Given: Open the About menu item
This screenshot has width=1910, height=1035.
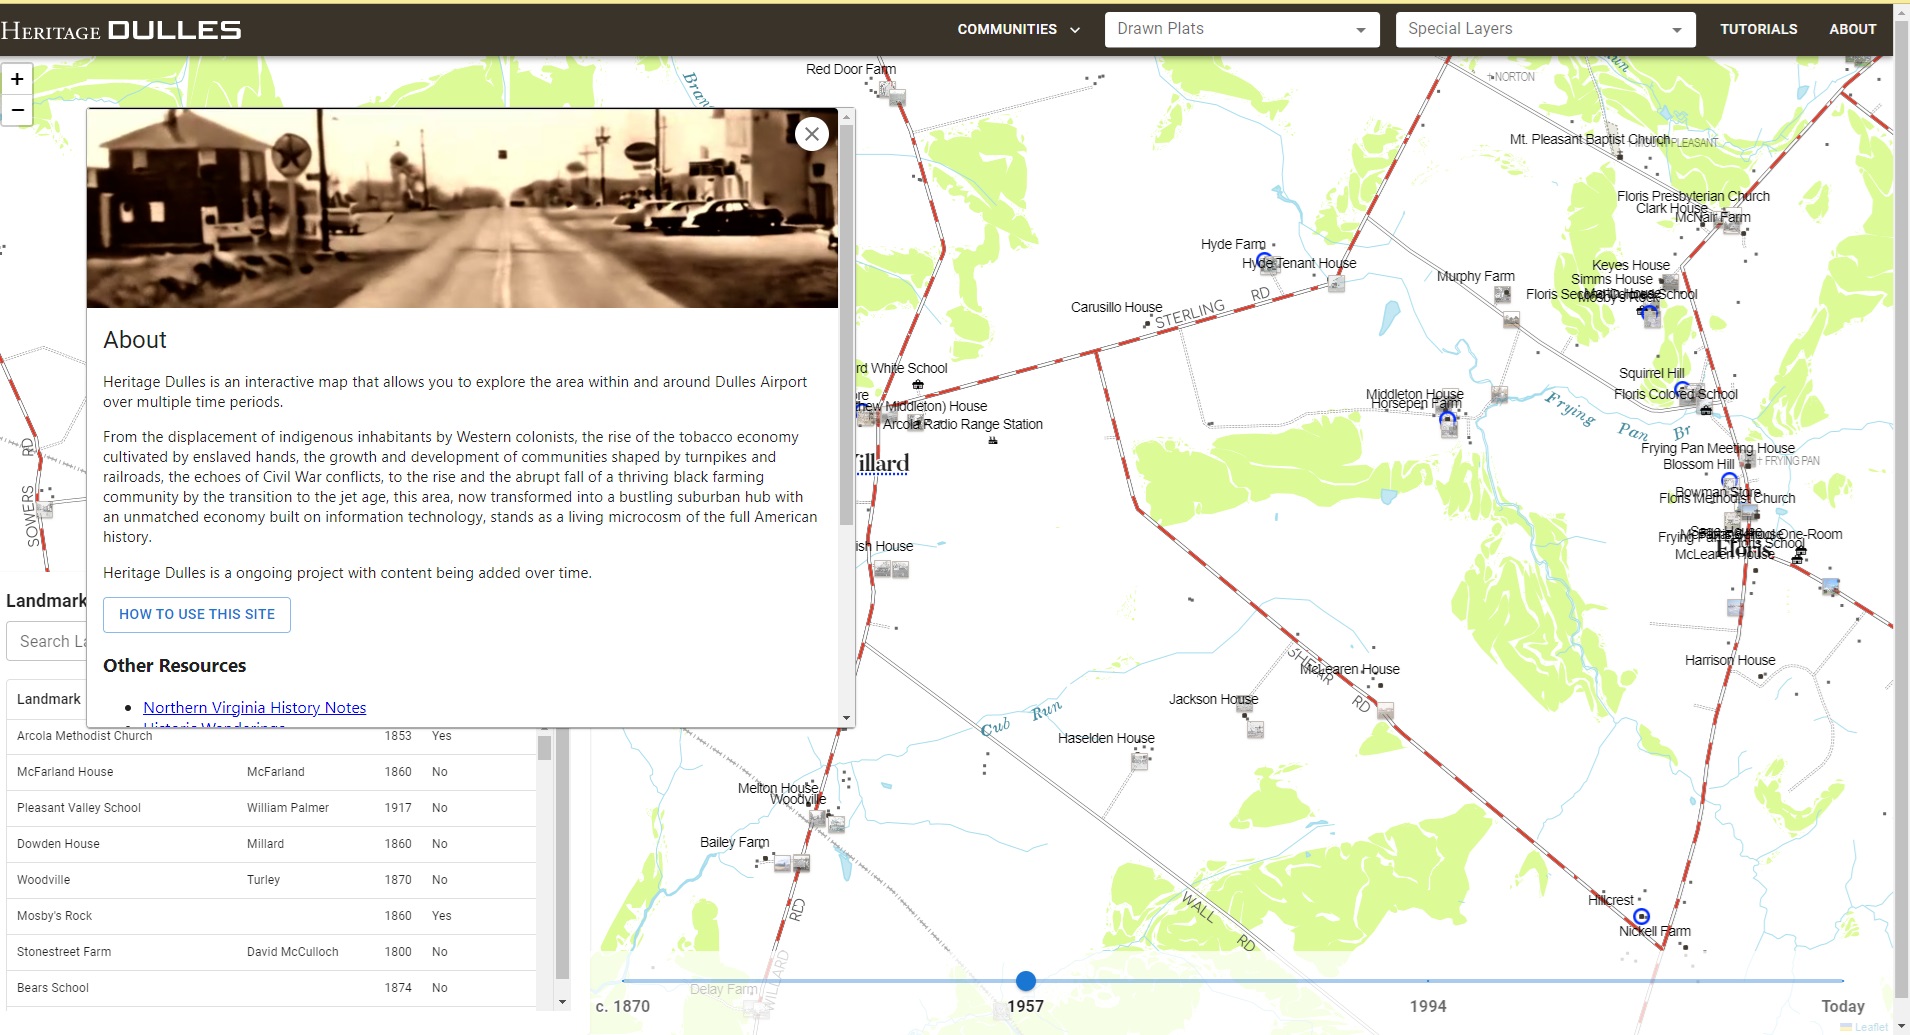Looking at the screenshot, I should (x=1852, y=29).
